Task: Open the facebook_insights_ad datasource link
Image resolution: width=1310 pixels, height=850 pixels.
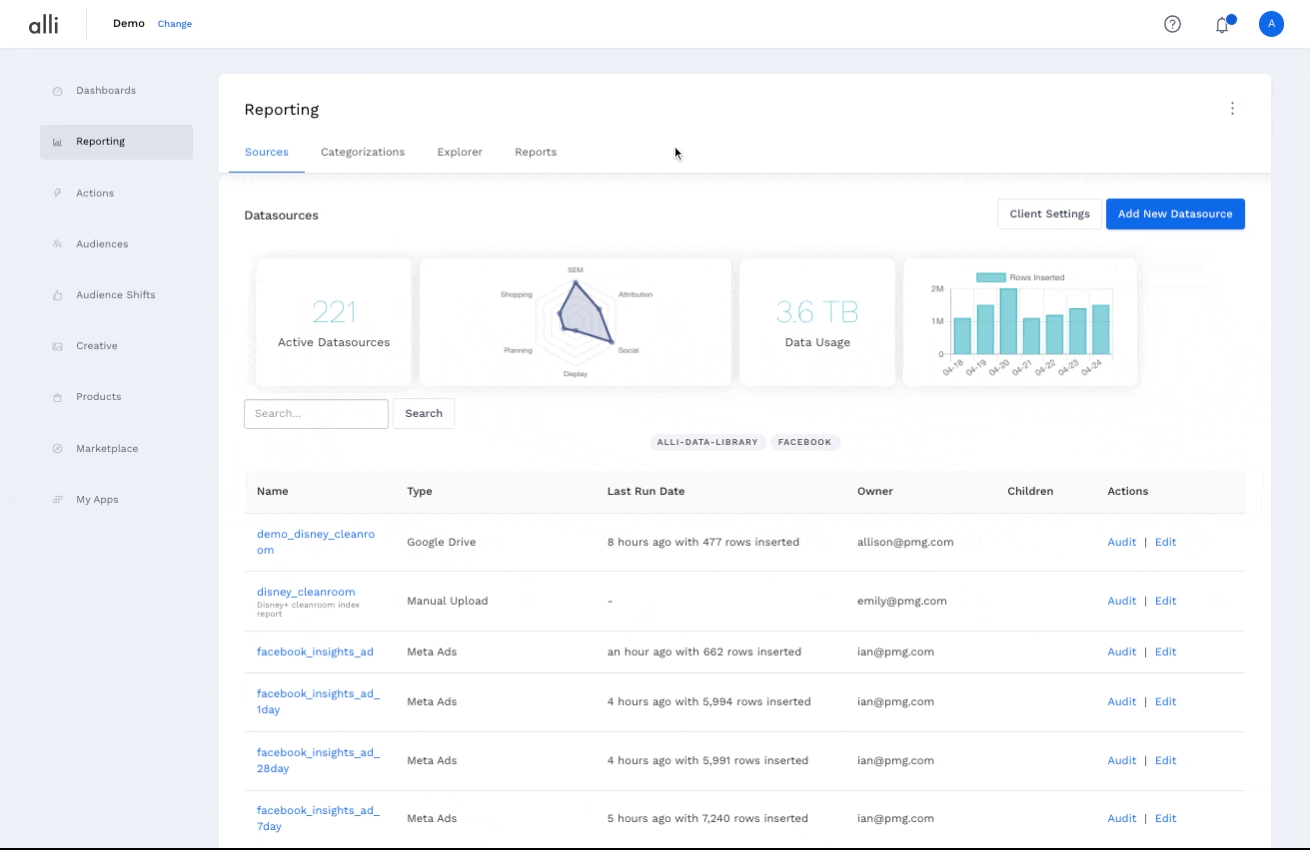Action: click(x=315, y=652)
